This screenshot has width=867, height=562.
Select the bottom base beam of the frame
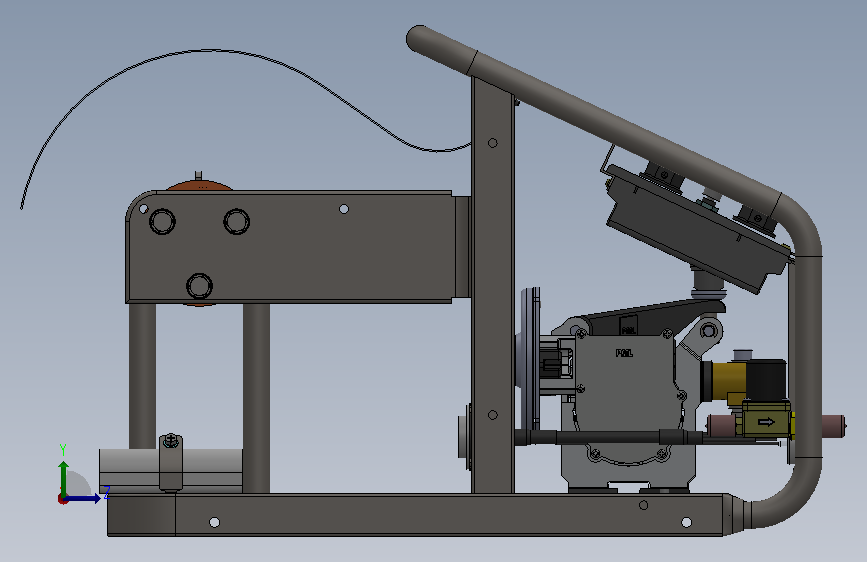[415, 515]
